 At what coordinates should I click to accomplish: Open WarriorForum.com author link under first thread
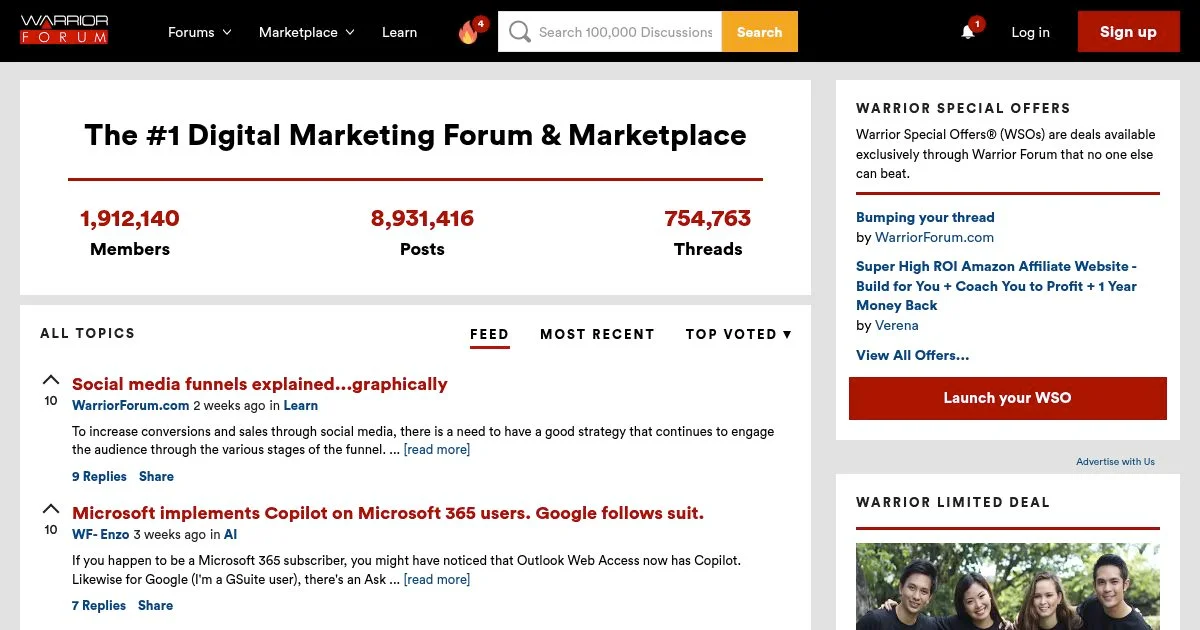pyautogui.click(x=131, y=406)
